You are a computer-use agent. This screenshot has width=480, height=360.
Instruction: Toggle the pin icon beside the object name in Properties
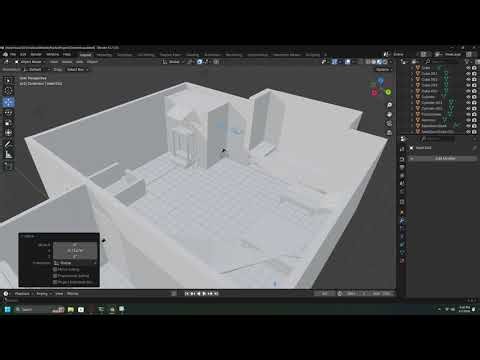coord(475,148)
